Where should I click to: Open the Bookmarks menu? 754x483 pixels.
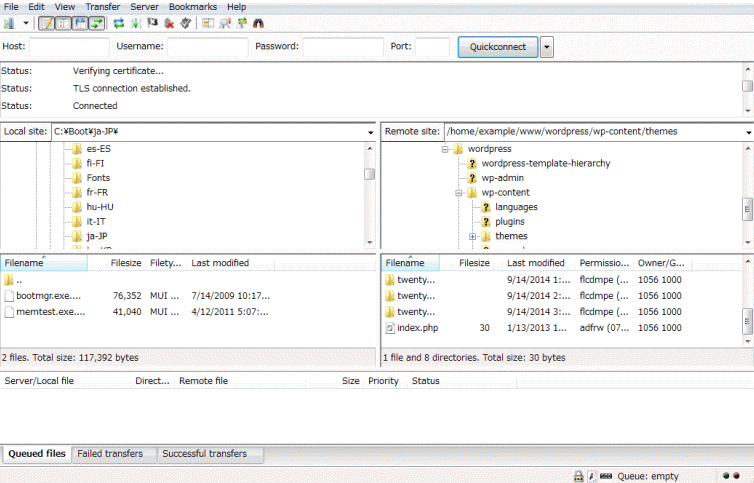click(x=192, y=7)
